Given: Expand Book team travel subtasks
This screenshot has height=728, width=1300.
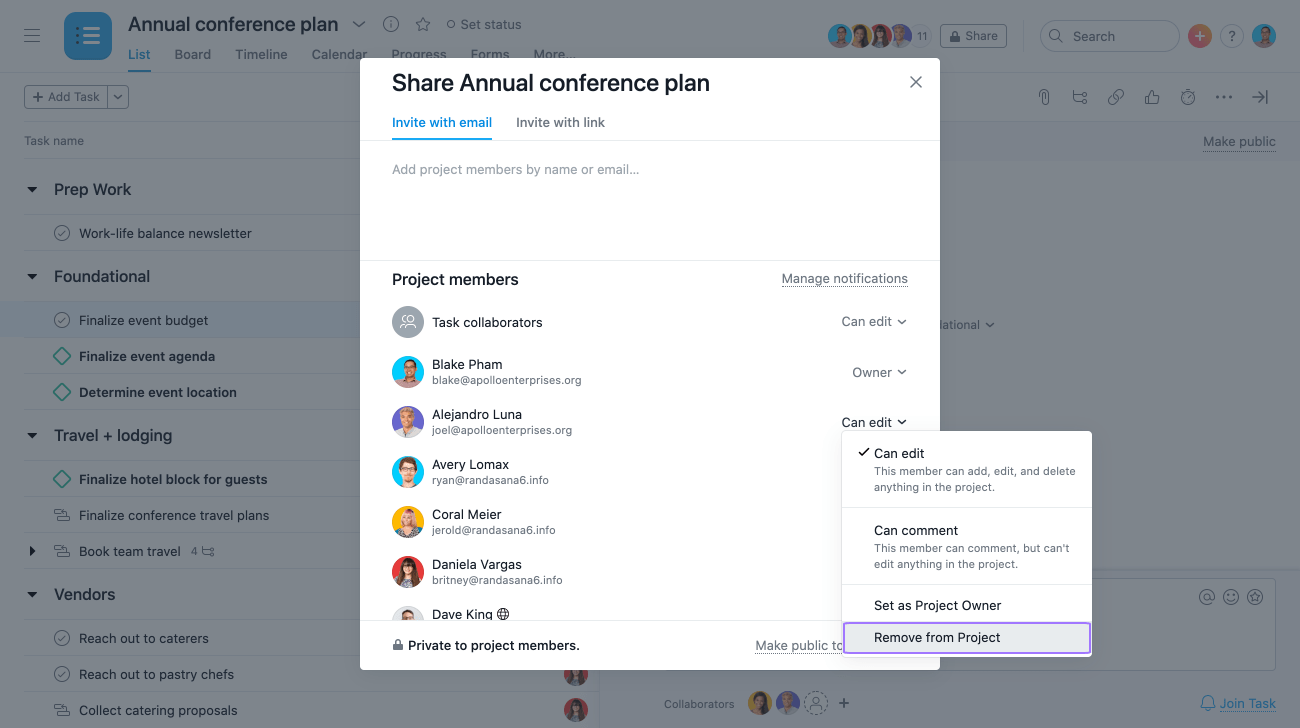Looking at the screenshot, I should [32, 551].
